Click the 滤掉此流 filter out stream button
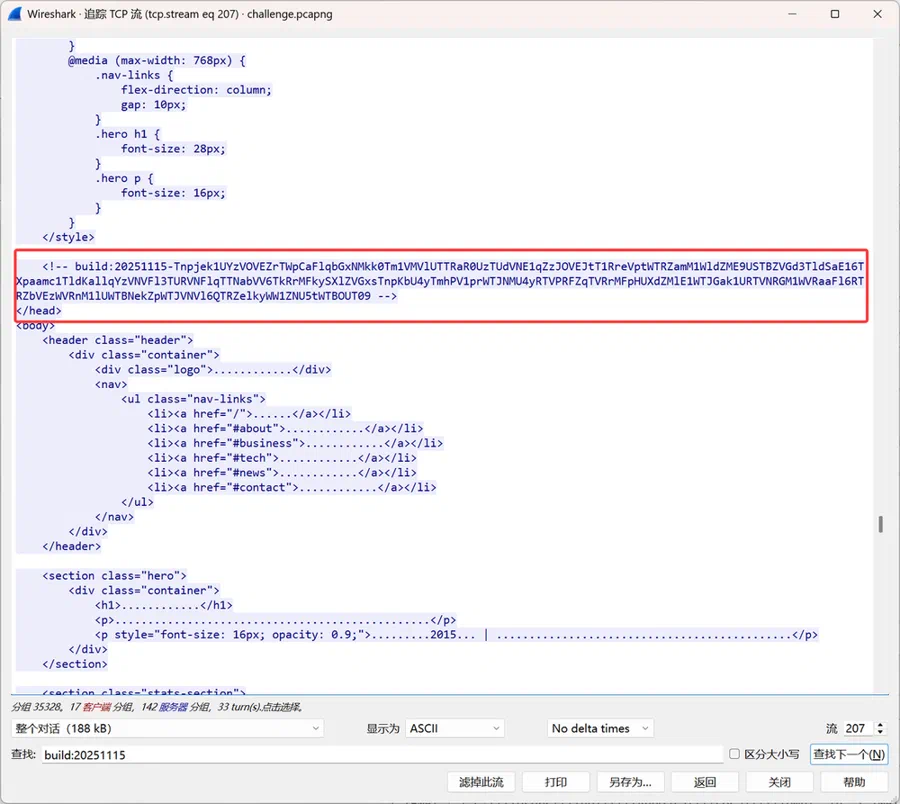Image resolution: width=900 pixels, height=804 pixels. pos(481,782)
